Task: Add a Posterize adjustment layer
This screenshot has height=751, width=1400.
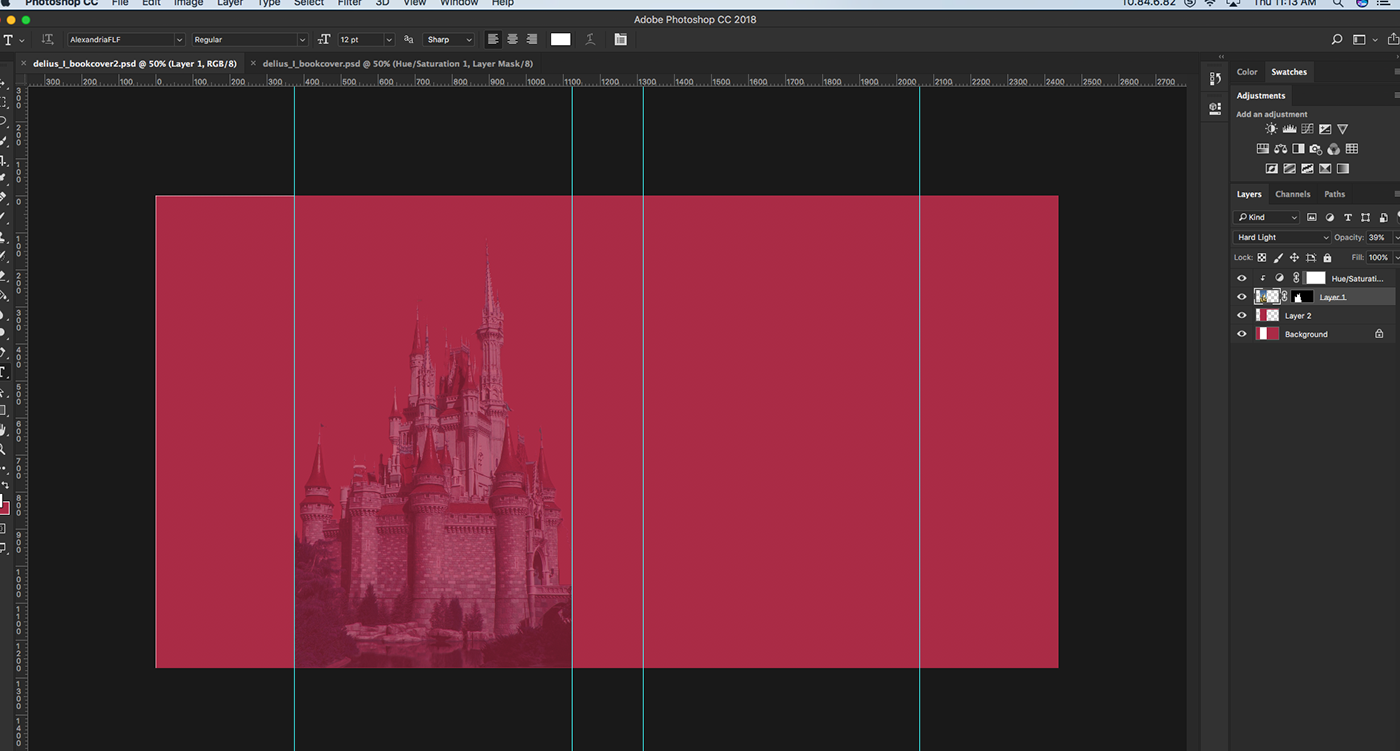Action: (1289, 169)
